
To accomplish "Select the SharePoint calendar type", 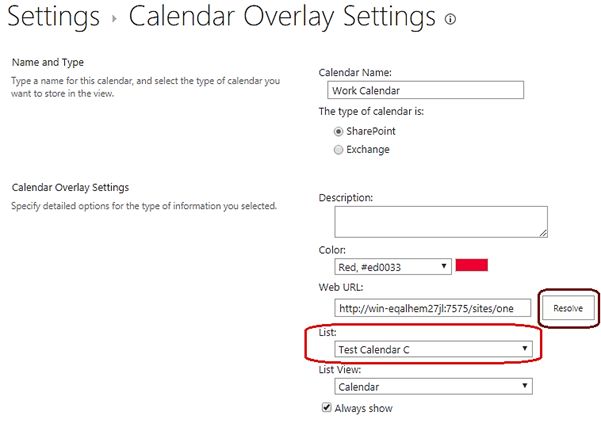I will coord(338,131).
